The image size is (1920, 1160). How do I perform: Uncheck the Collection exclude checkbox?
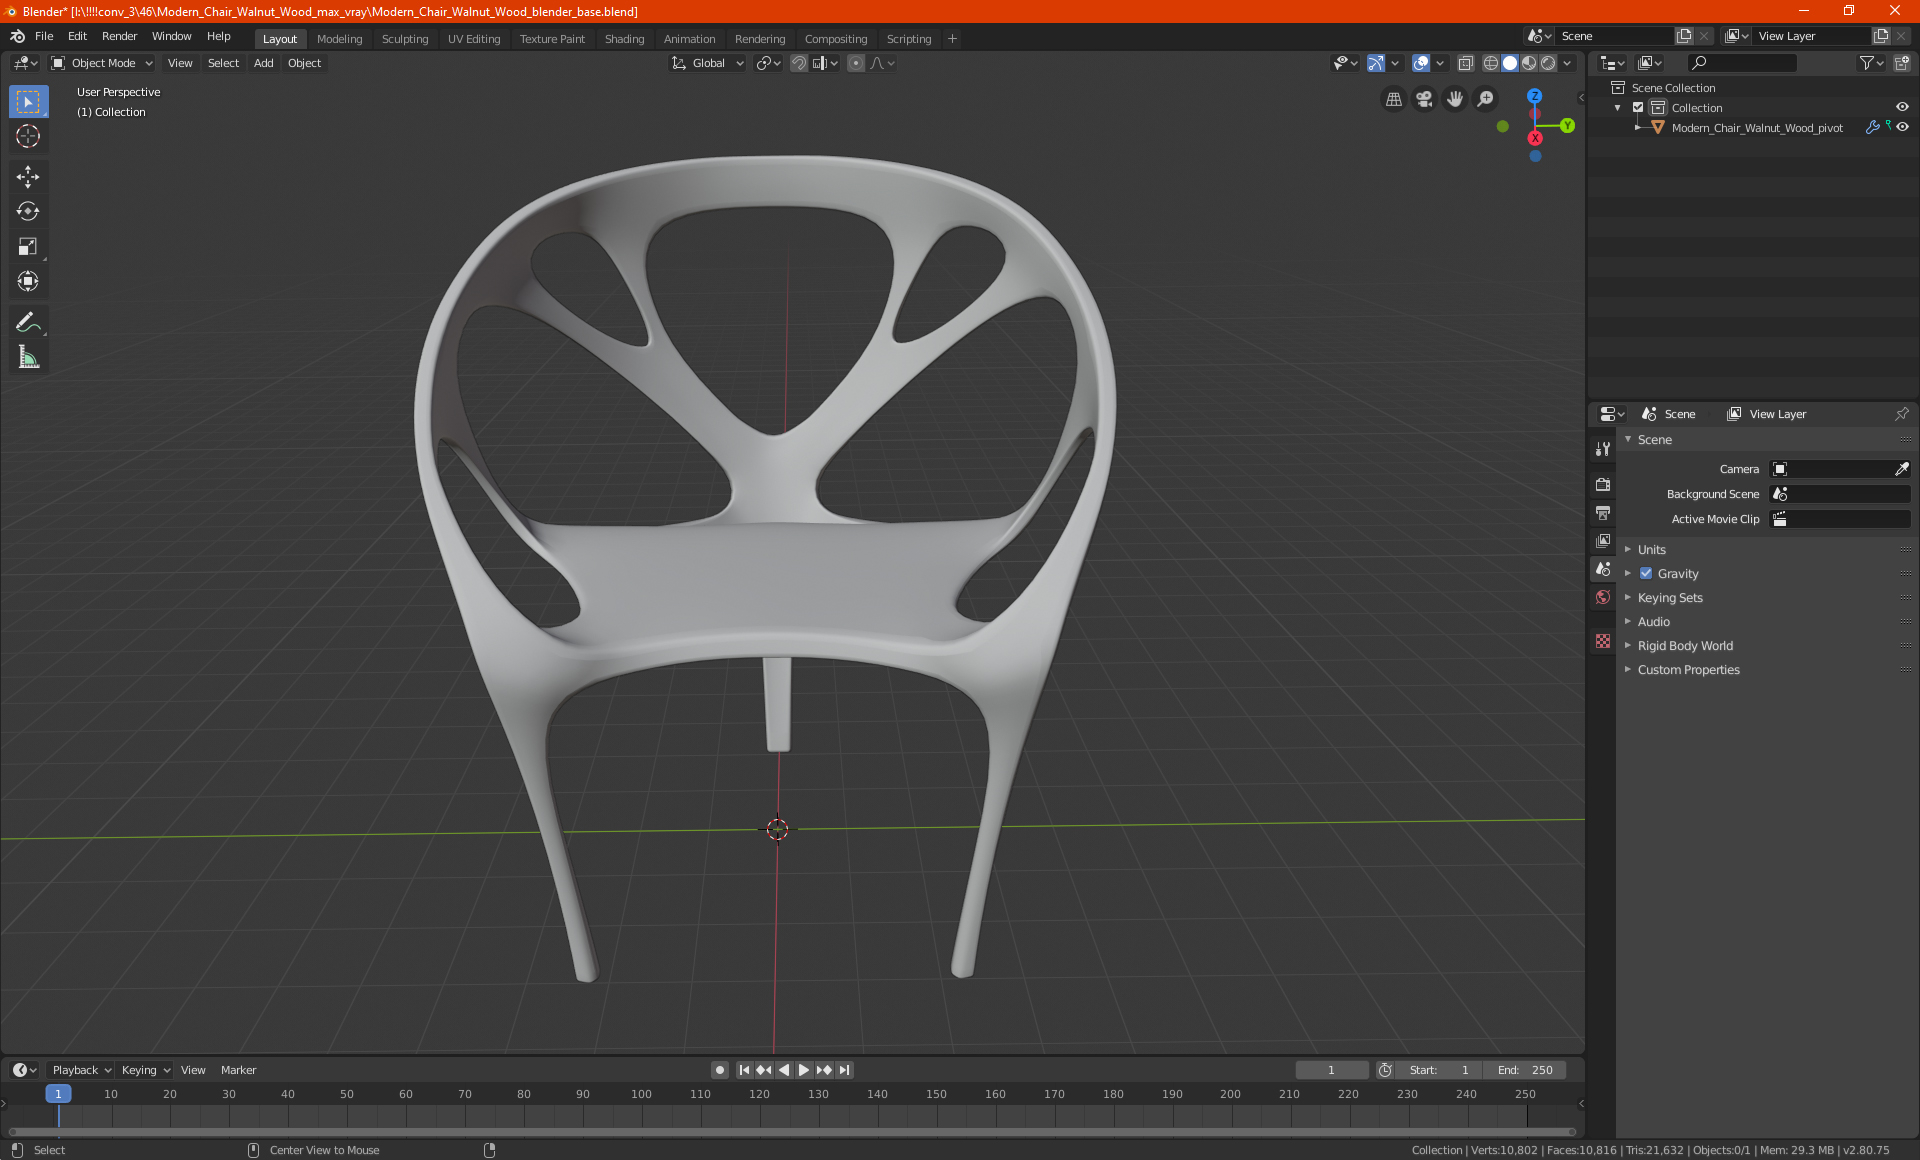[1638, 108]
